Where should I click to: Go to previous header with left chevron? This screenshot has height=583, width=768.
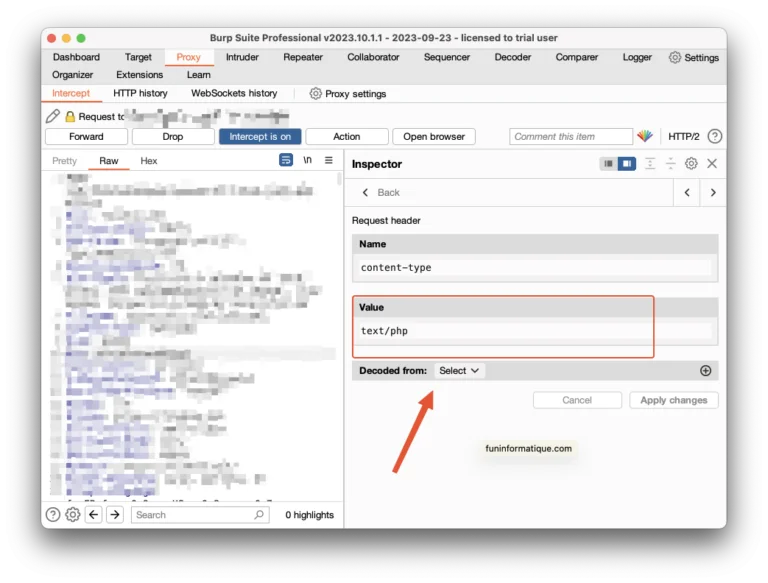click(687, 193)
